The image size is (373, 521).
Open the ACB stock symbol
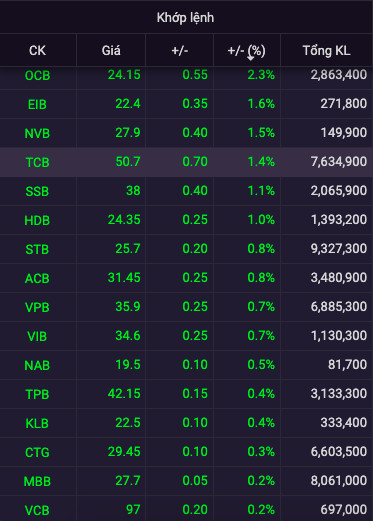coord(37,278)
